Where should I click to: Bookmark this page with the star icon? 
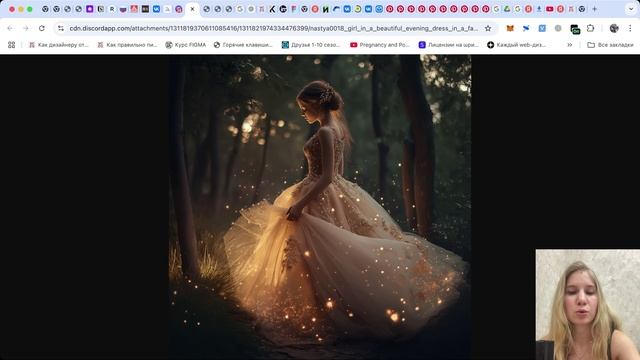pyautogui.click(x=488, y=29)
